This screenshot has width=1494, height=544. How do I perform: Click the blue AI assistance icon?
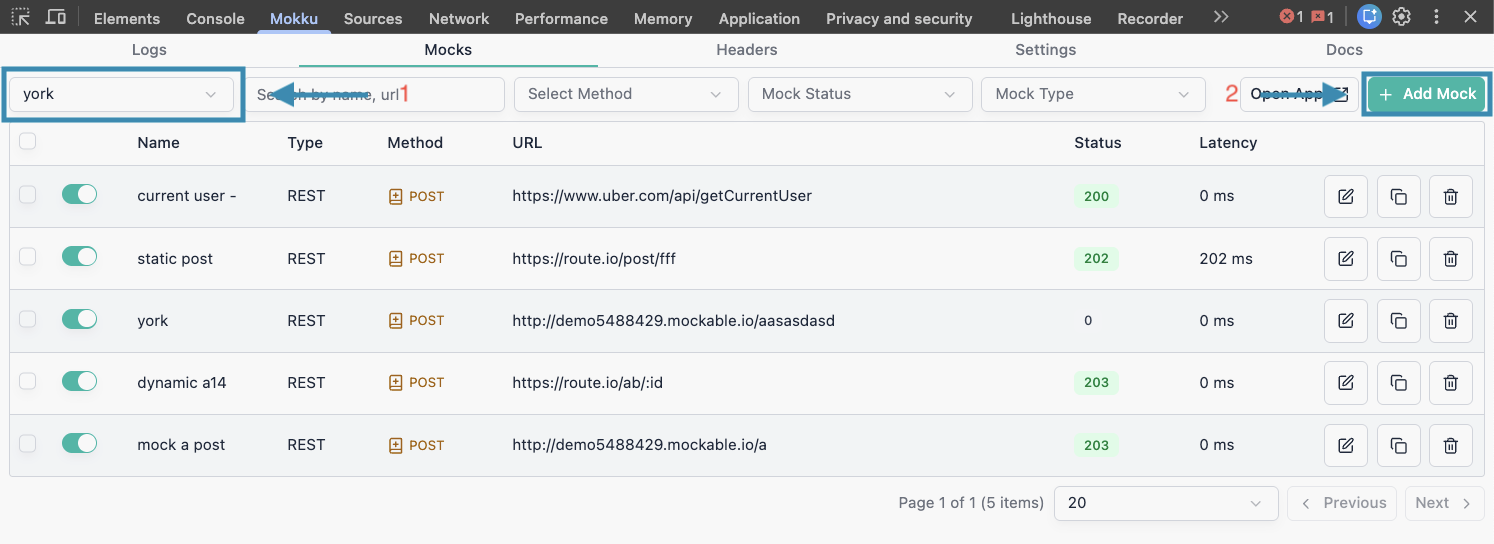[x=1369, y=17]
